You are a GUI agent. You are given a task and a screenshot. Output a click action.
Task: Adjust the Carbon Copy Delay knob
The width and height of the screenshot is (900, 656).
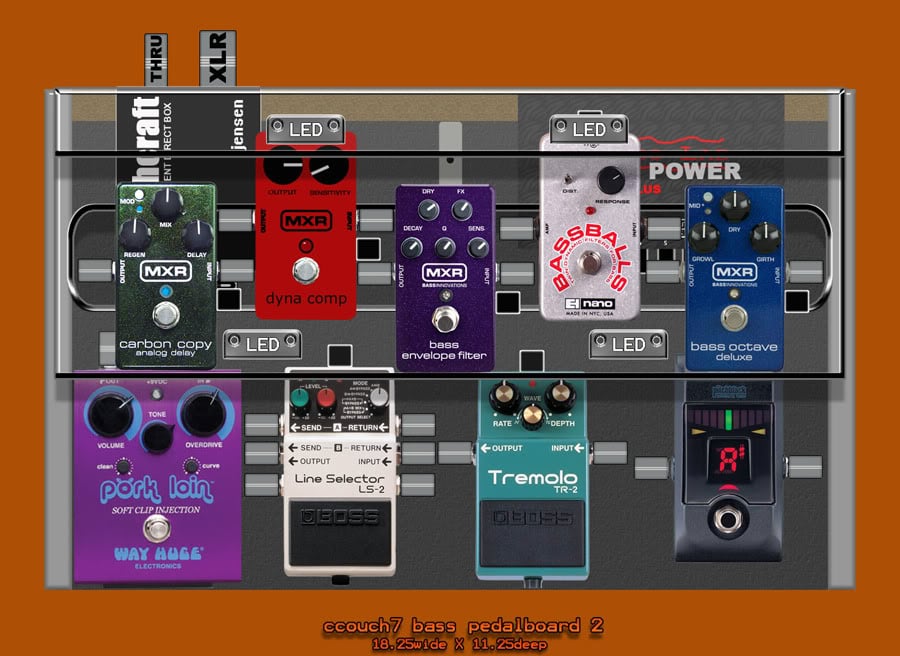coord(198,235)
